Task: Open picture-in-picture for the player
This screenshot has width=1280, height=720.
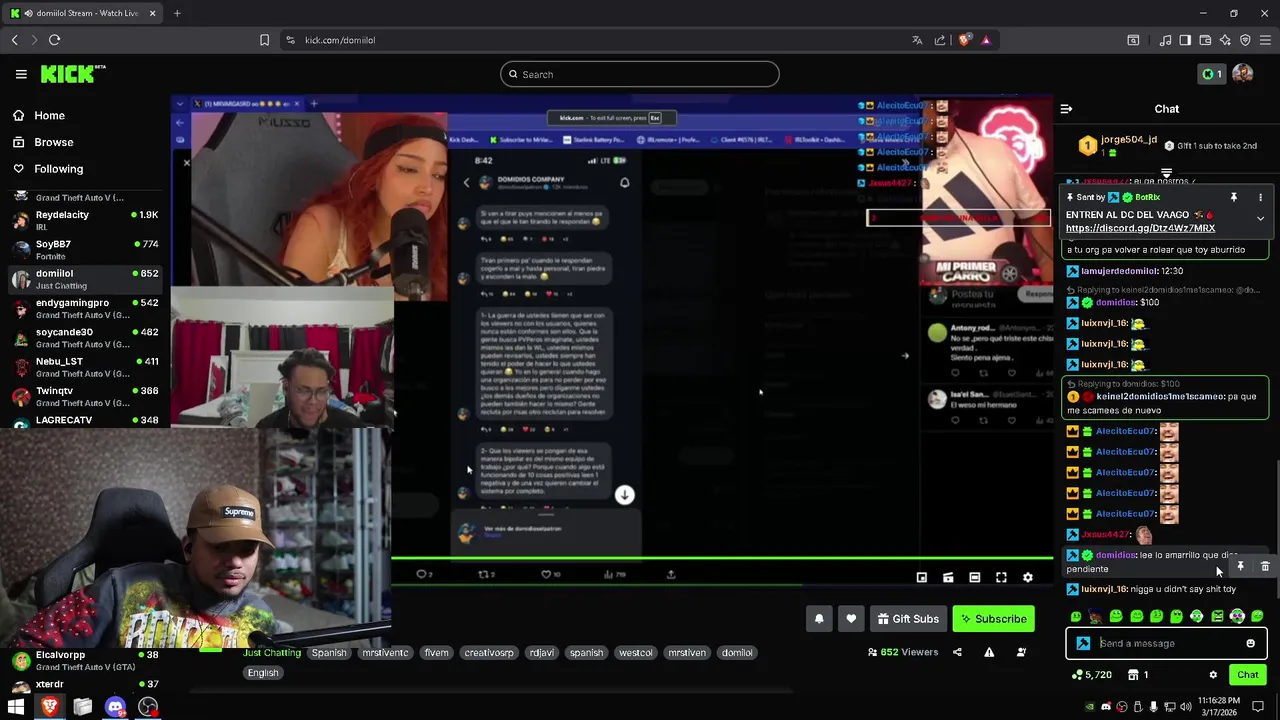Action: click(922, 577)
